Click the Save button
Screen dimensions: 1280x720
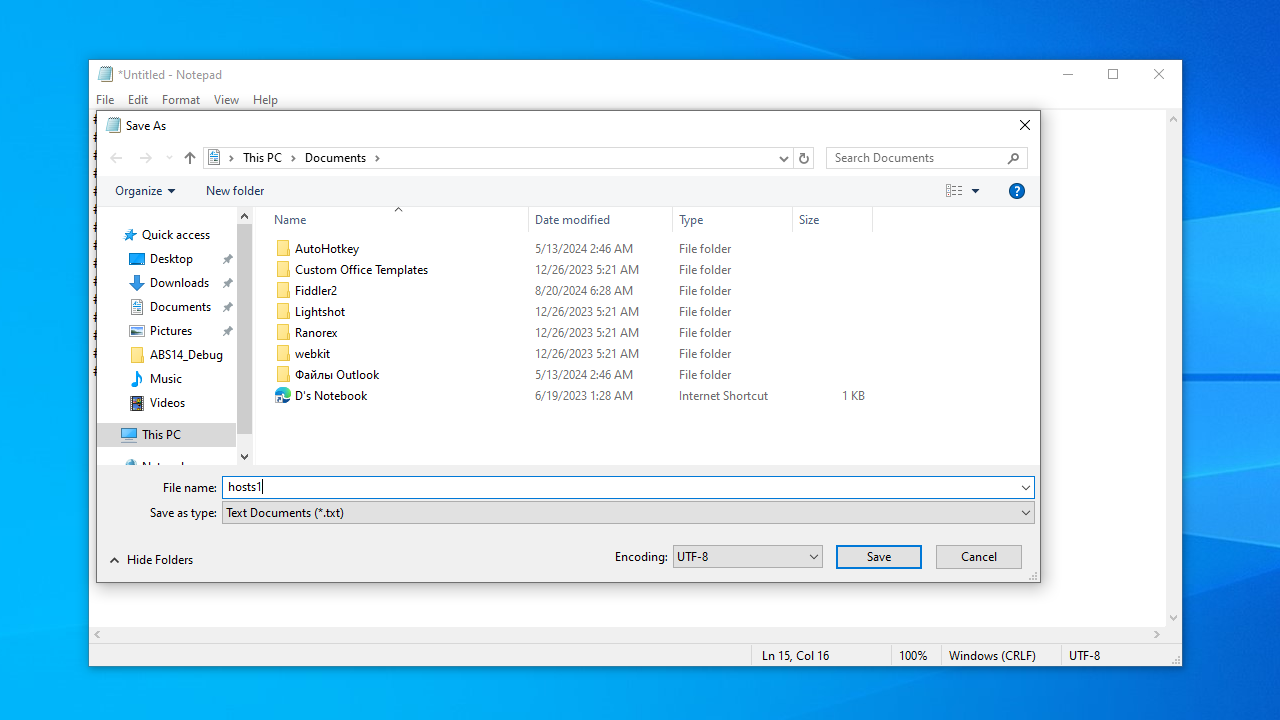878,557
